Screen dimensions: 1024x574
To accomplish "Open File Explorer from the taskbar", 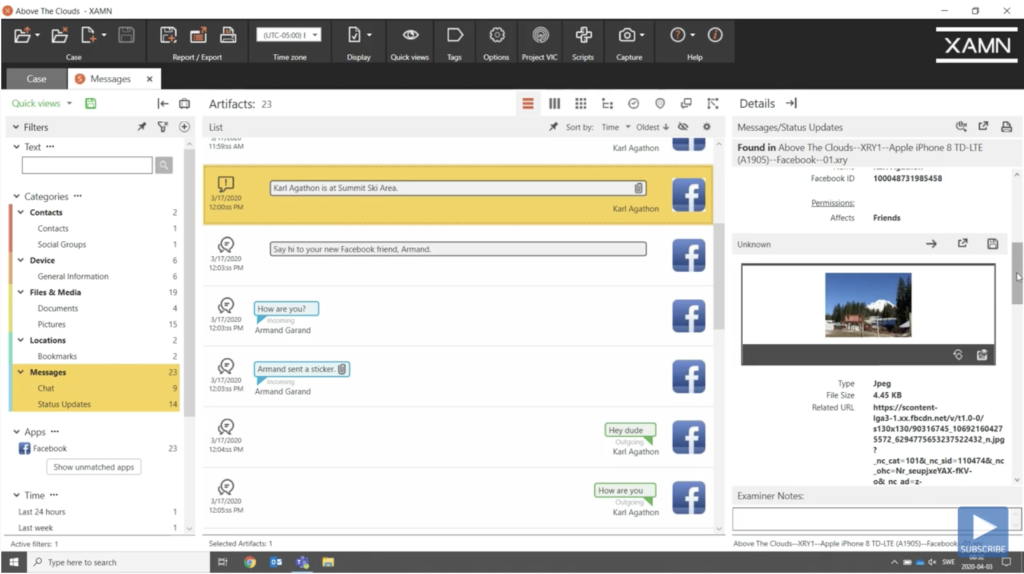I will 328,562.
